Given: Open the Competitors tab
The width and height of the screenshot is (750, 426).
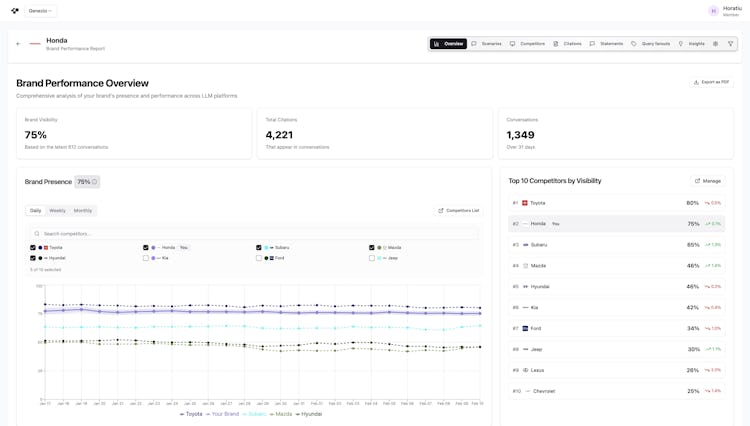Looking at the screenshot, I should point(527,44).
